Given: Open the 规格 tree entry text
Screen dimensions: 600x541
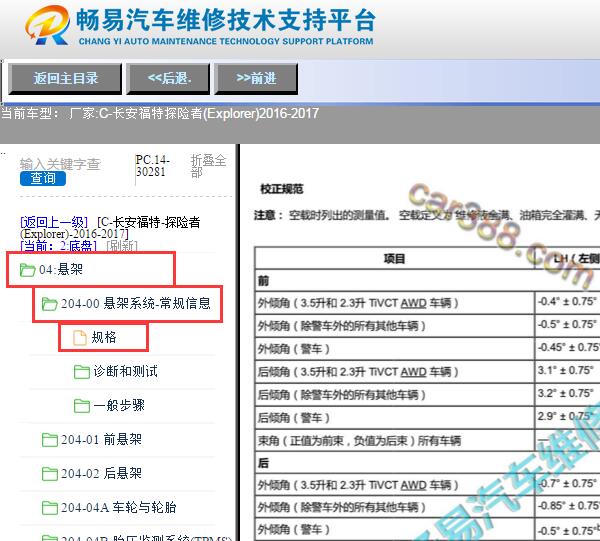Looking at the screenshot, I should [104, 337].
